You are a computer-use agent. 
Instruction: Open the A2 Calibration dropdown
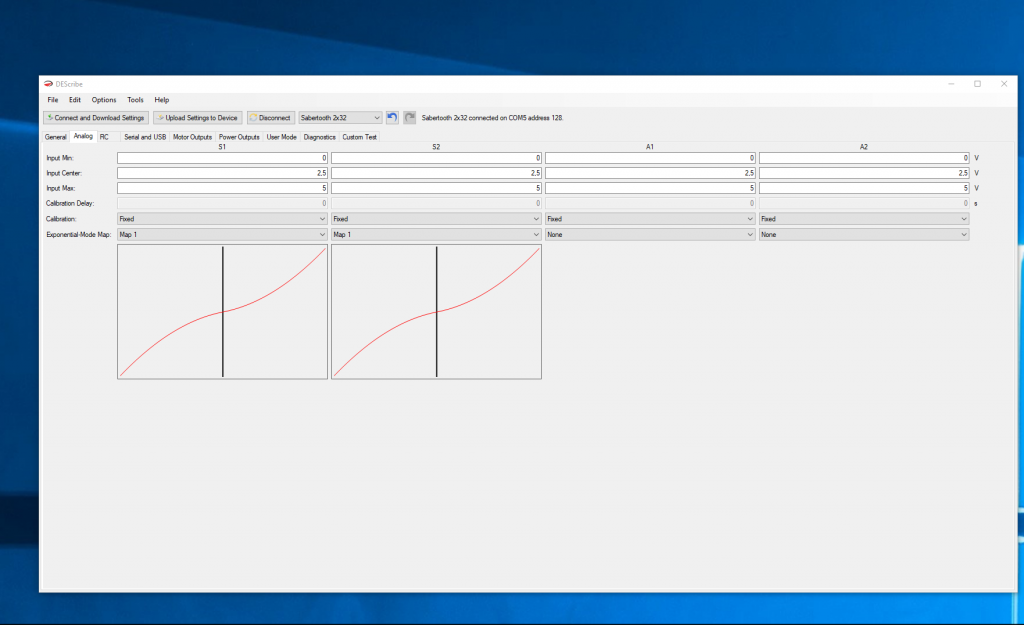click(x=864, y=219)
